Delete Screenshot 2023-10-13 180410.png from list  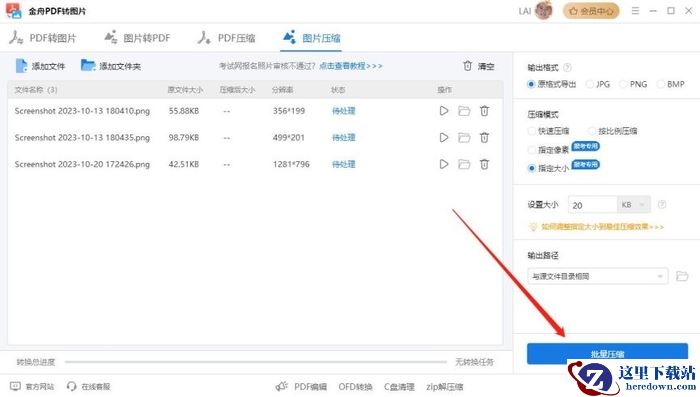[484, 111]
